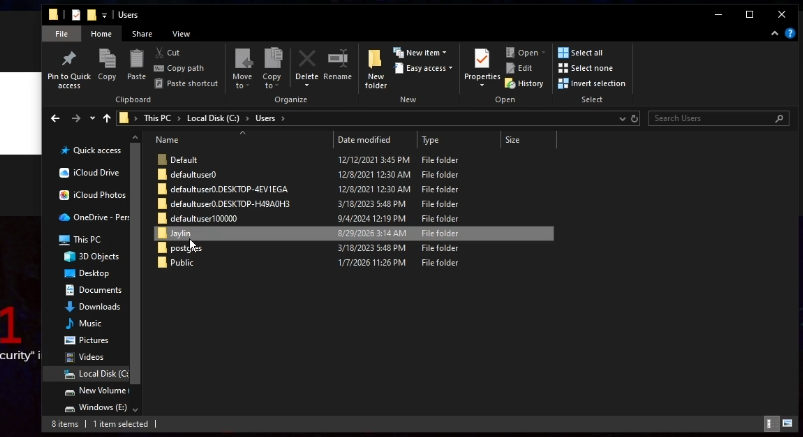Open the File menu tab
803x437 pixels.
click(x=61, y=34)
